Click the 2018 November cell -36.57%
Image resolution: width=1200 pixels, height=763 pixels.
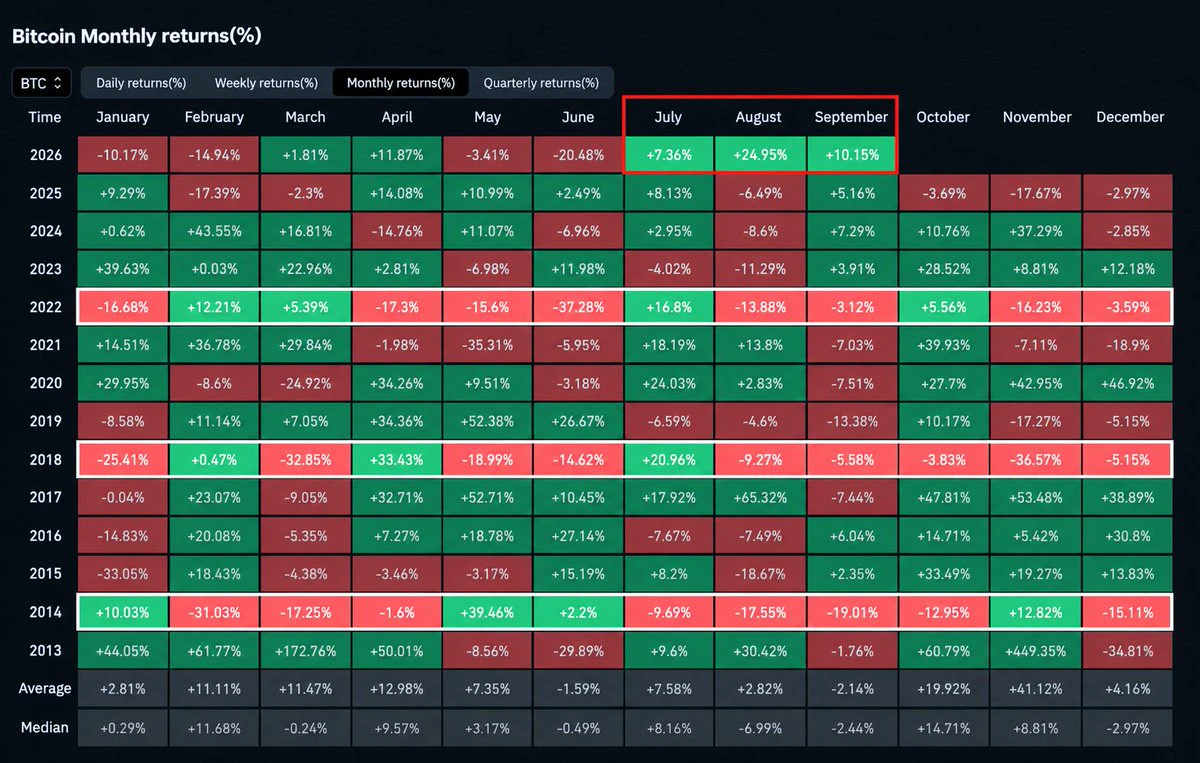pos(1036,460)
